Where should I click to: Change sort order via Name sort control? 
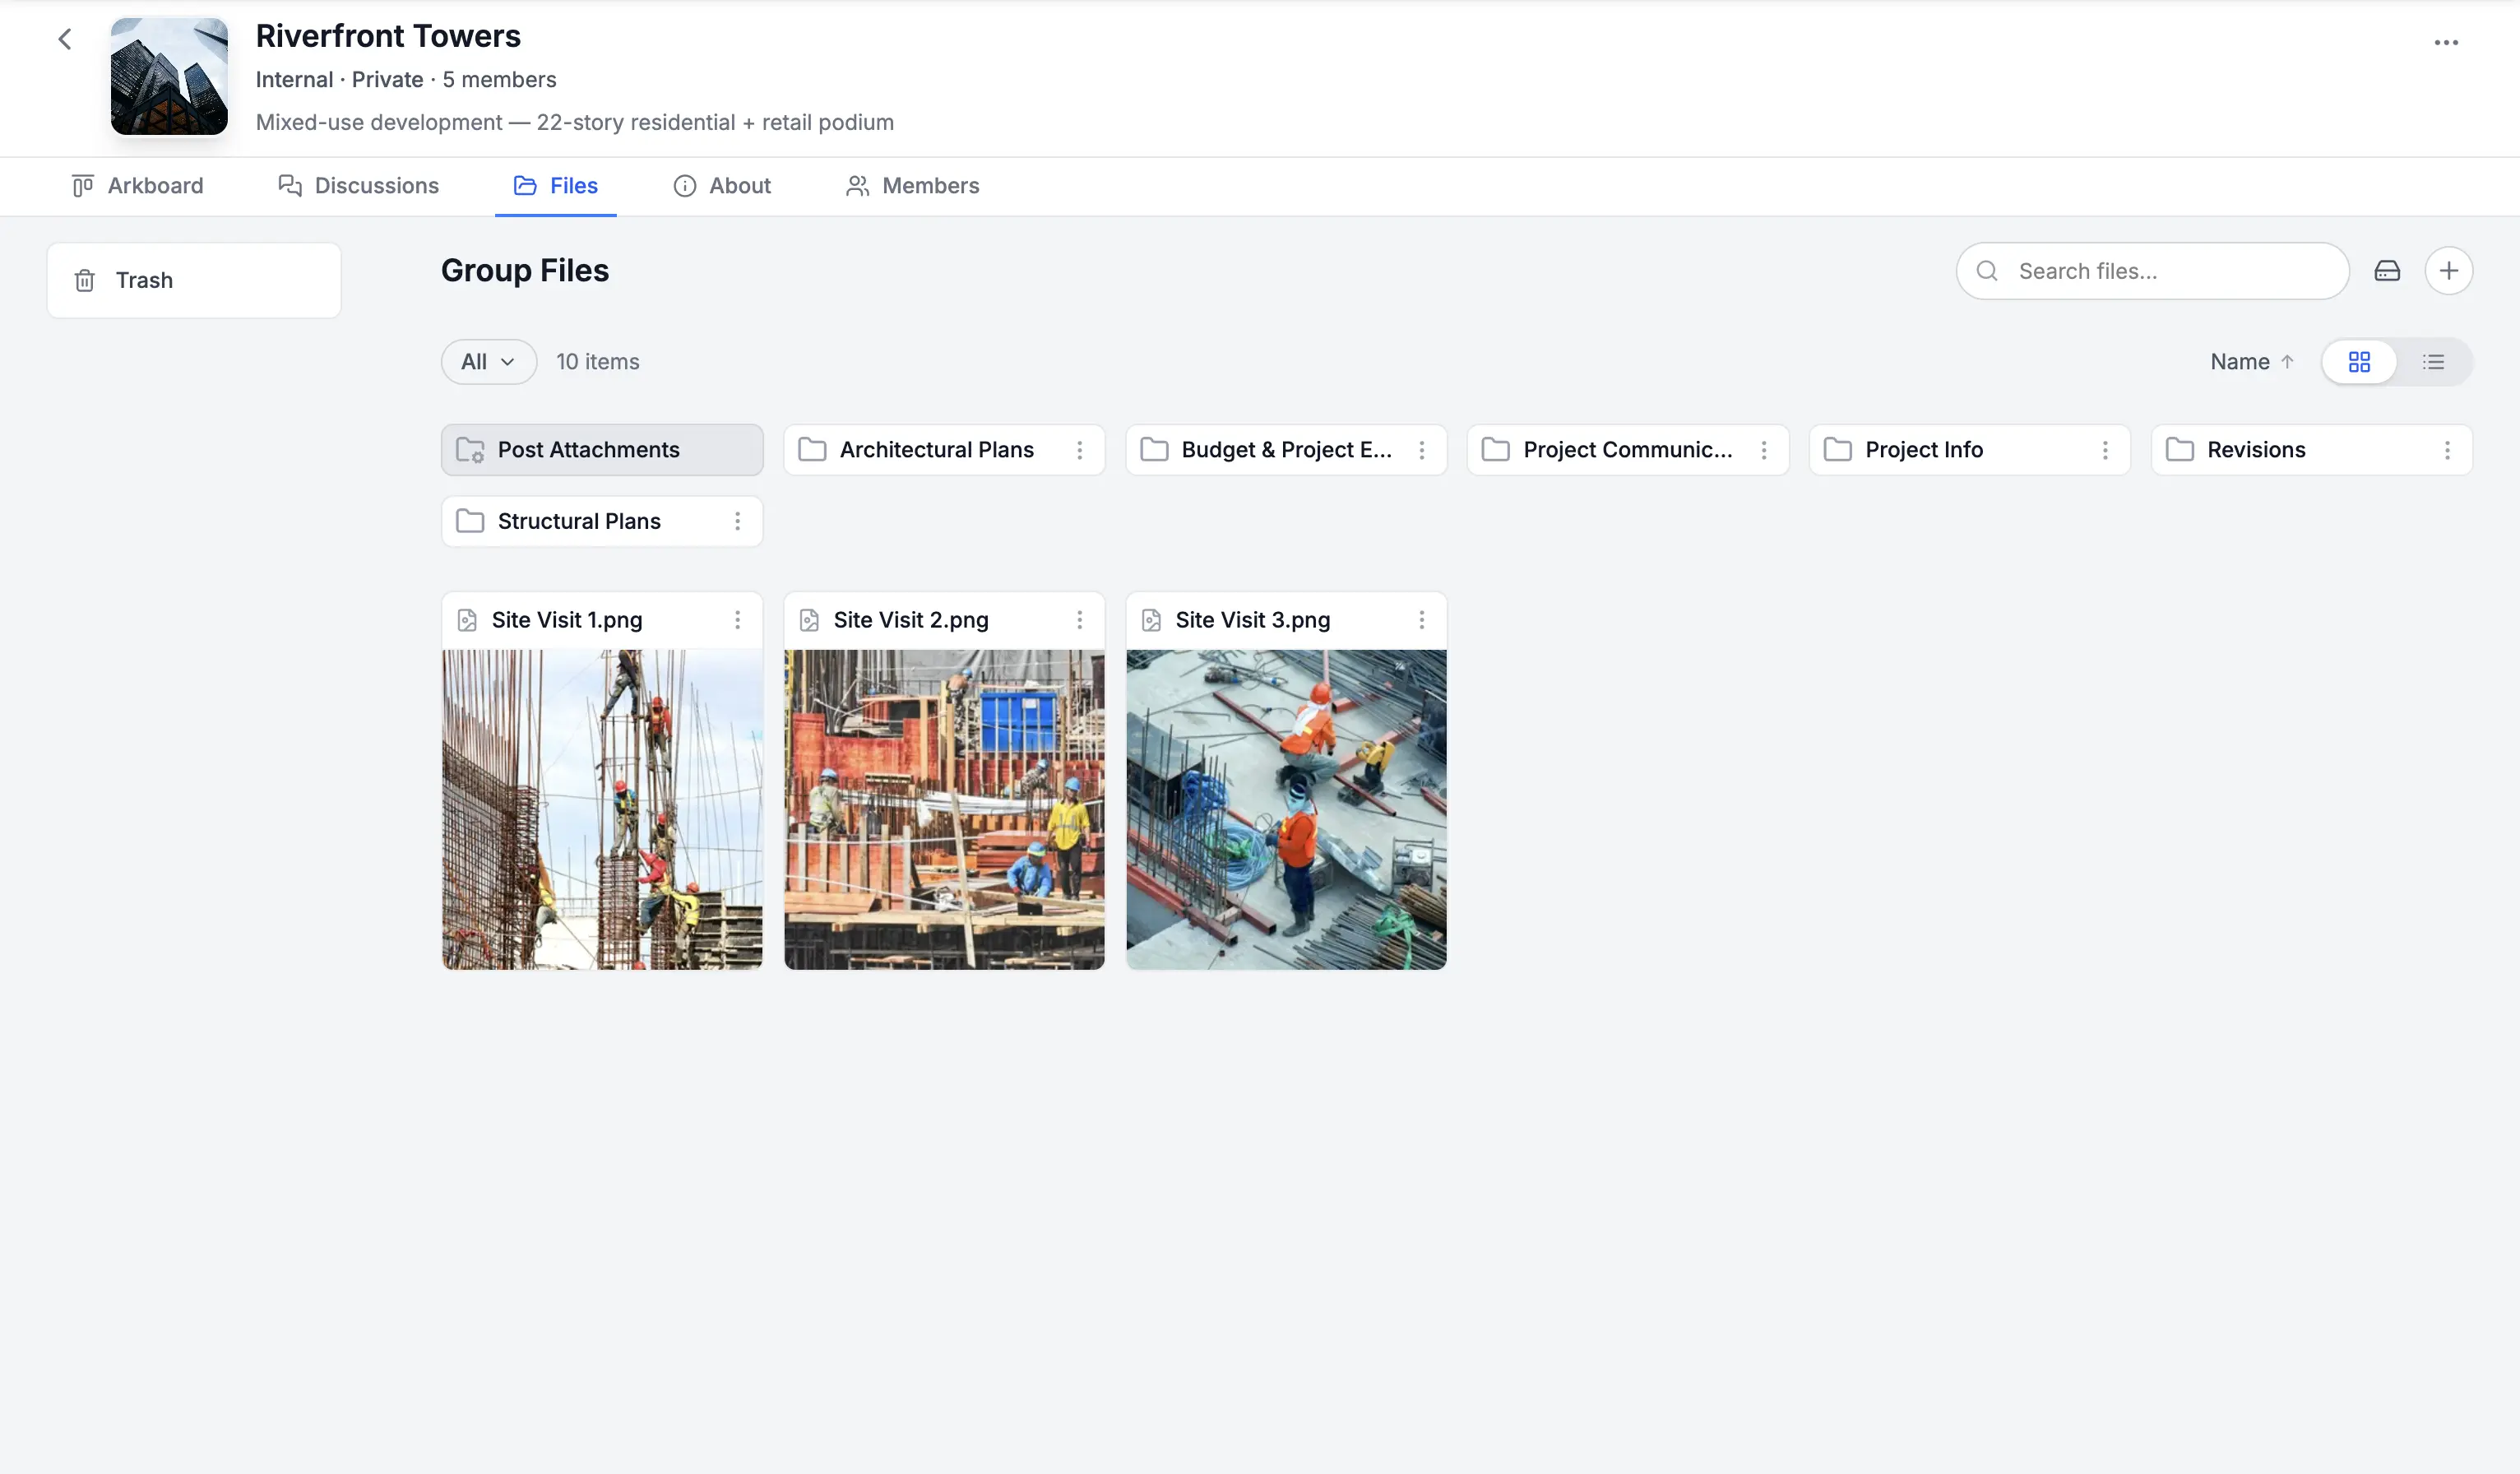point(2252,362)
